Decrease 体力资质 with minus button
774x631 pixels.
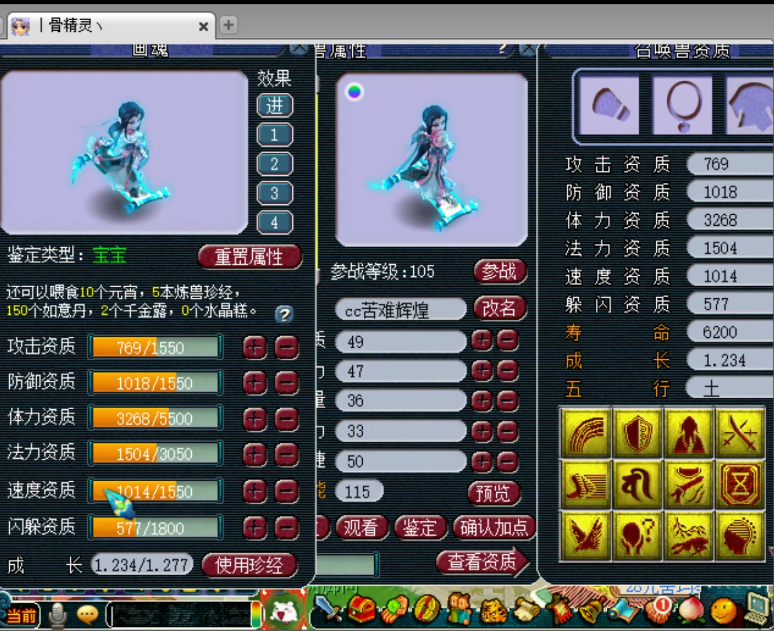(287, 419)
